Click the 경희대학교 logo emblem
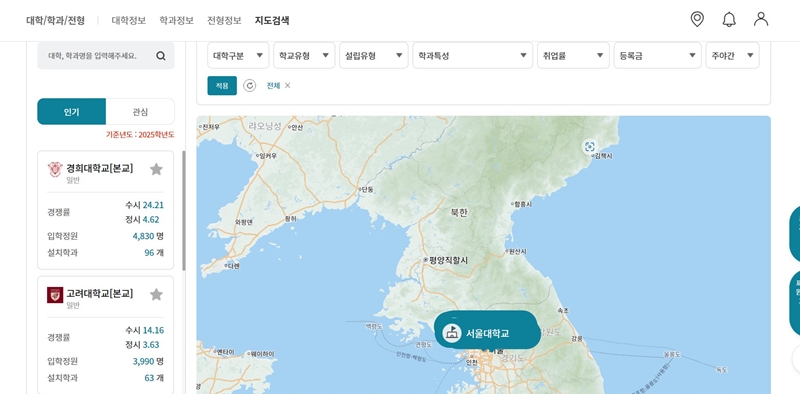Screen dimensions: 800x394 pyautogui.click(x=55, y=169)
